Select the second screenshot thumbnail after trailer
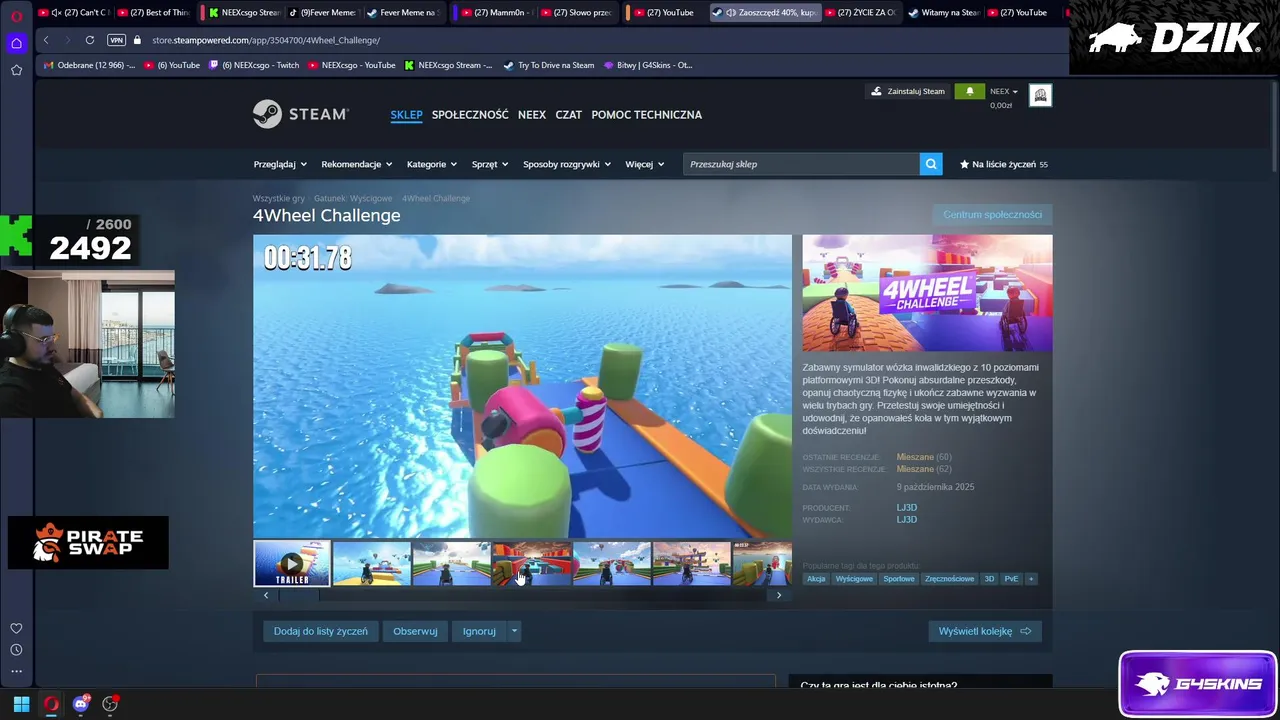The width and height of the screenshot is (1280, 720). pyautogui.click(x=452, y=563)
